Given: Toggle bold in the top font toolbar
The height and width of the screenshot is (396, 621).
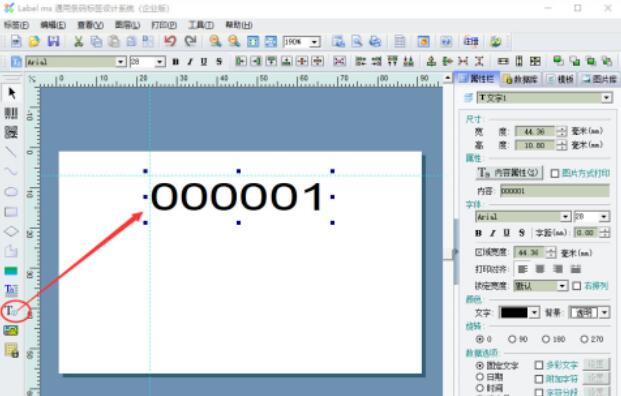Looking at the screenshot, I should click(x=176, y=62).
